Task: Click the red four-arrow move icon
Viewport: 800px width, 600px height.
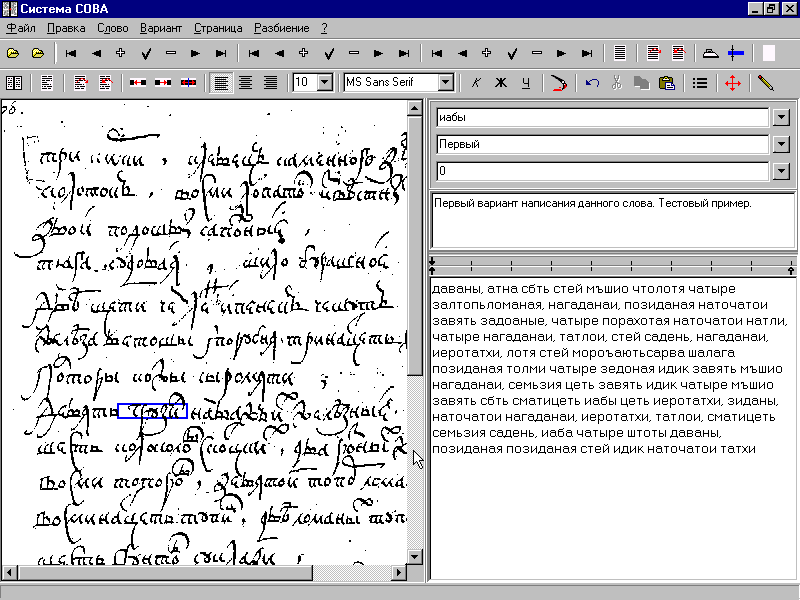Action: [733, 83]
